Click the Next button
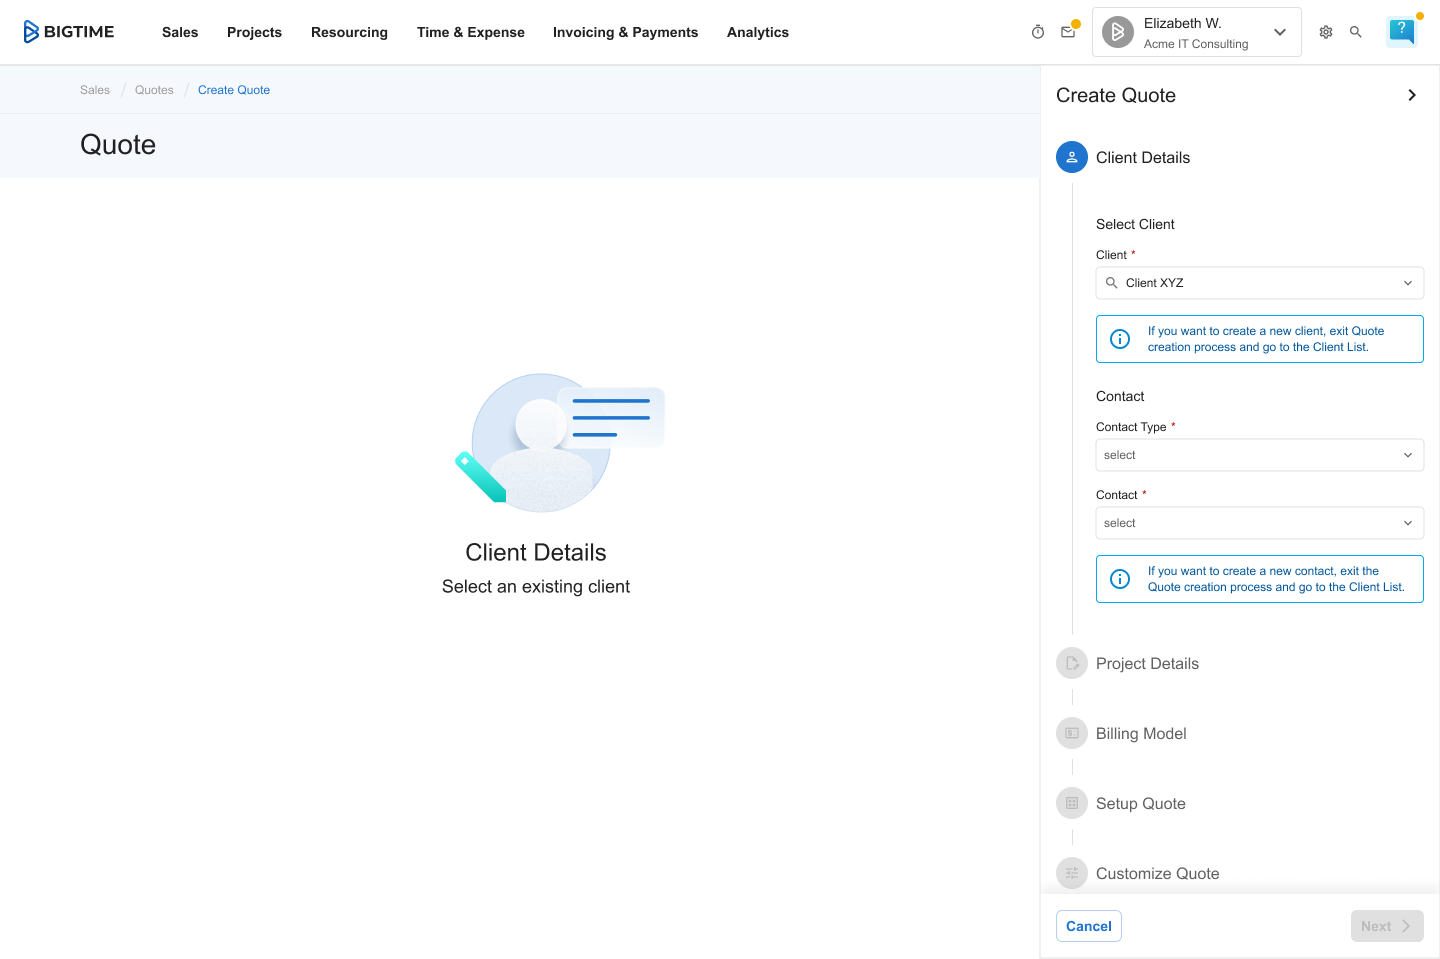Image resolution: width=1440 pixels, height=959 pixels. pyautogui.click(x=1386, y=926)
